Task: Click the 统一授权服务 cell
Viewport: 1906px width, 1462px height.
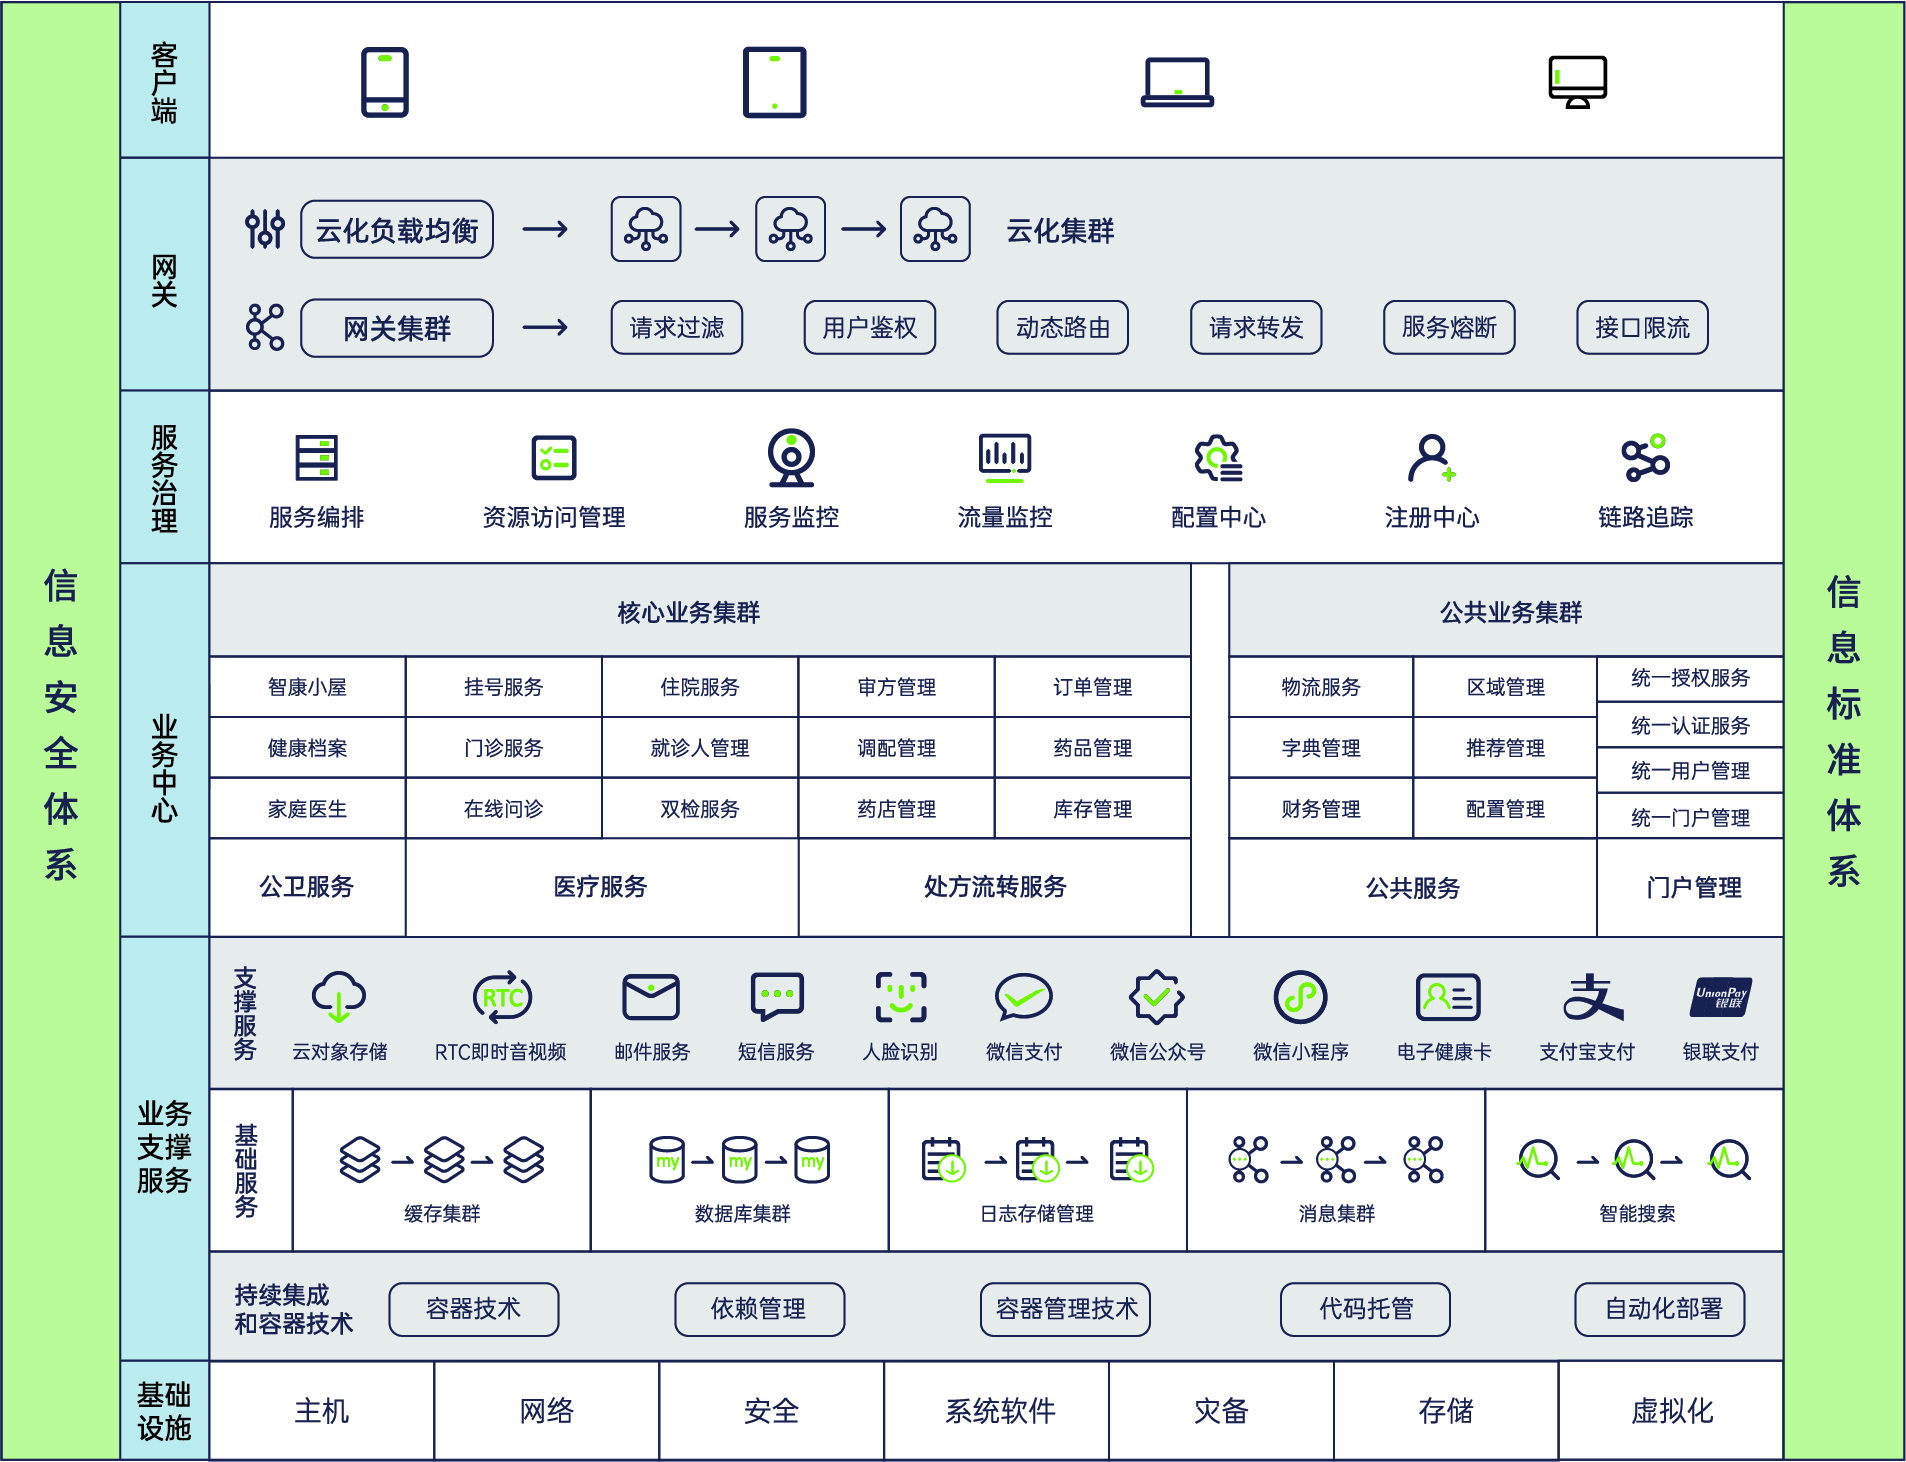Action: tap(1690, 678)
